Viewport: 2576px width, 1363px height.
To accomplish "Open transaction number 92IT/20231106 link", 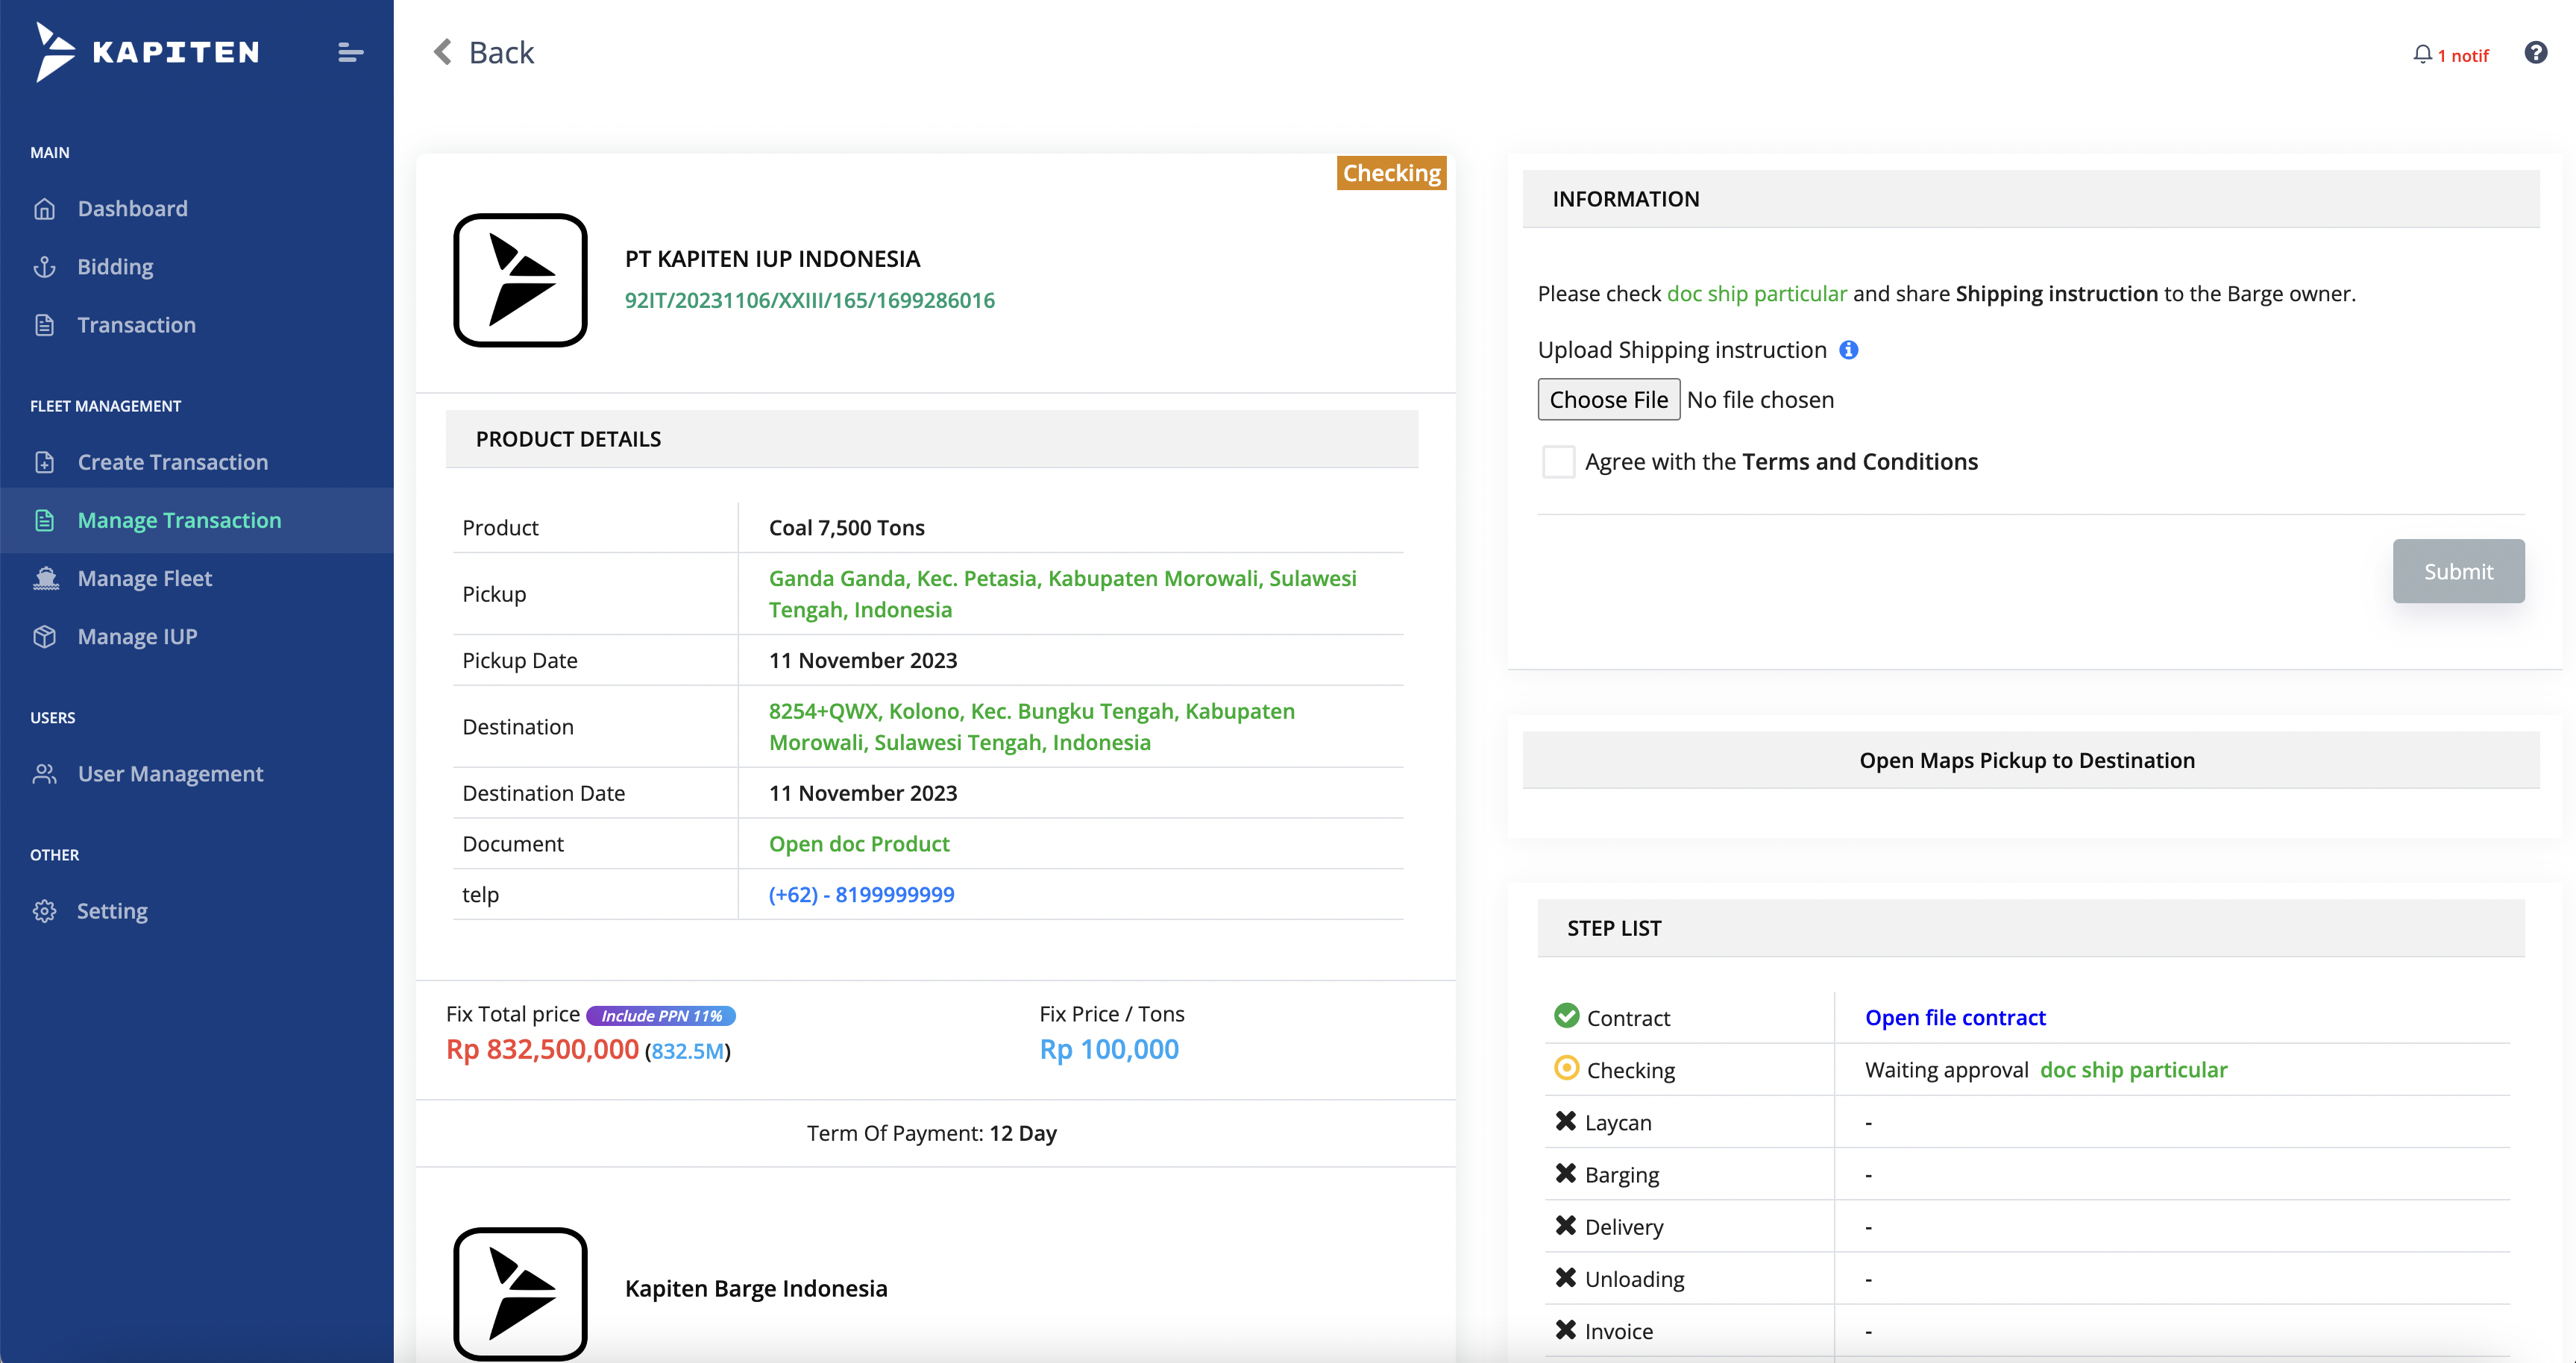I will pyautogui.click(x=809, y=300).
